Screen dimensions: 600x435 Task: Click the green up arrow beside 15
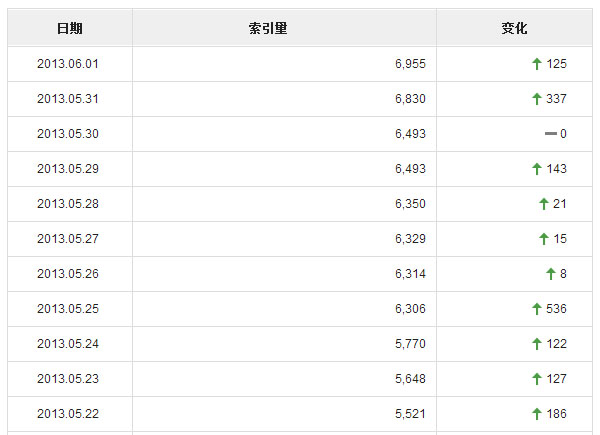(544, 239)
